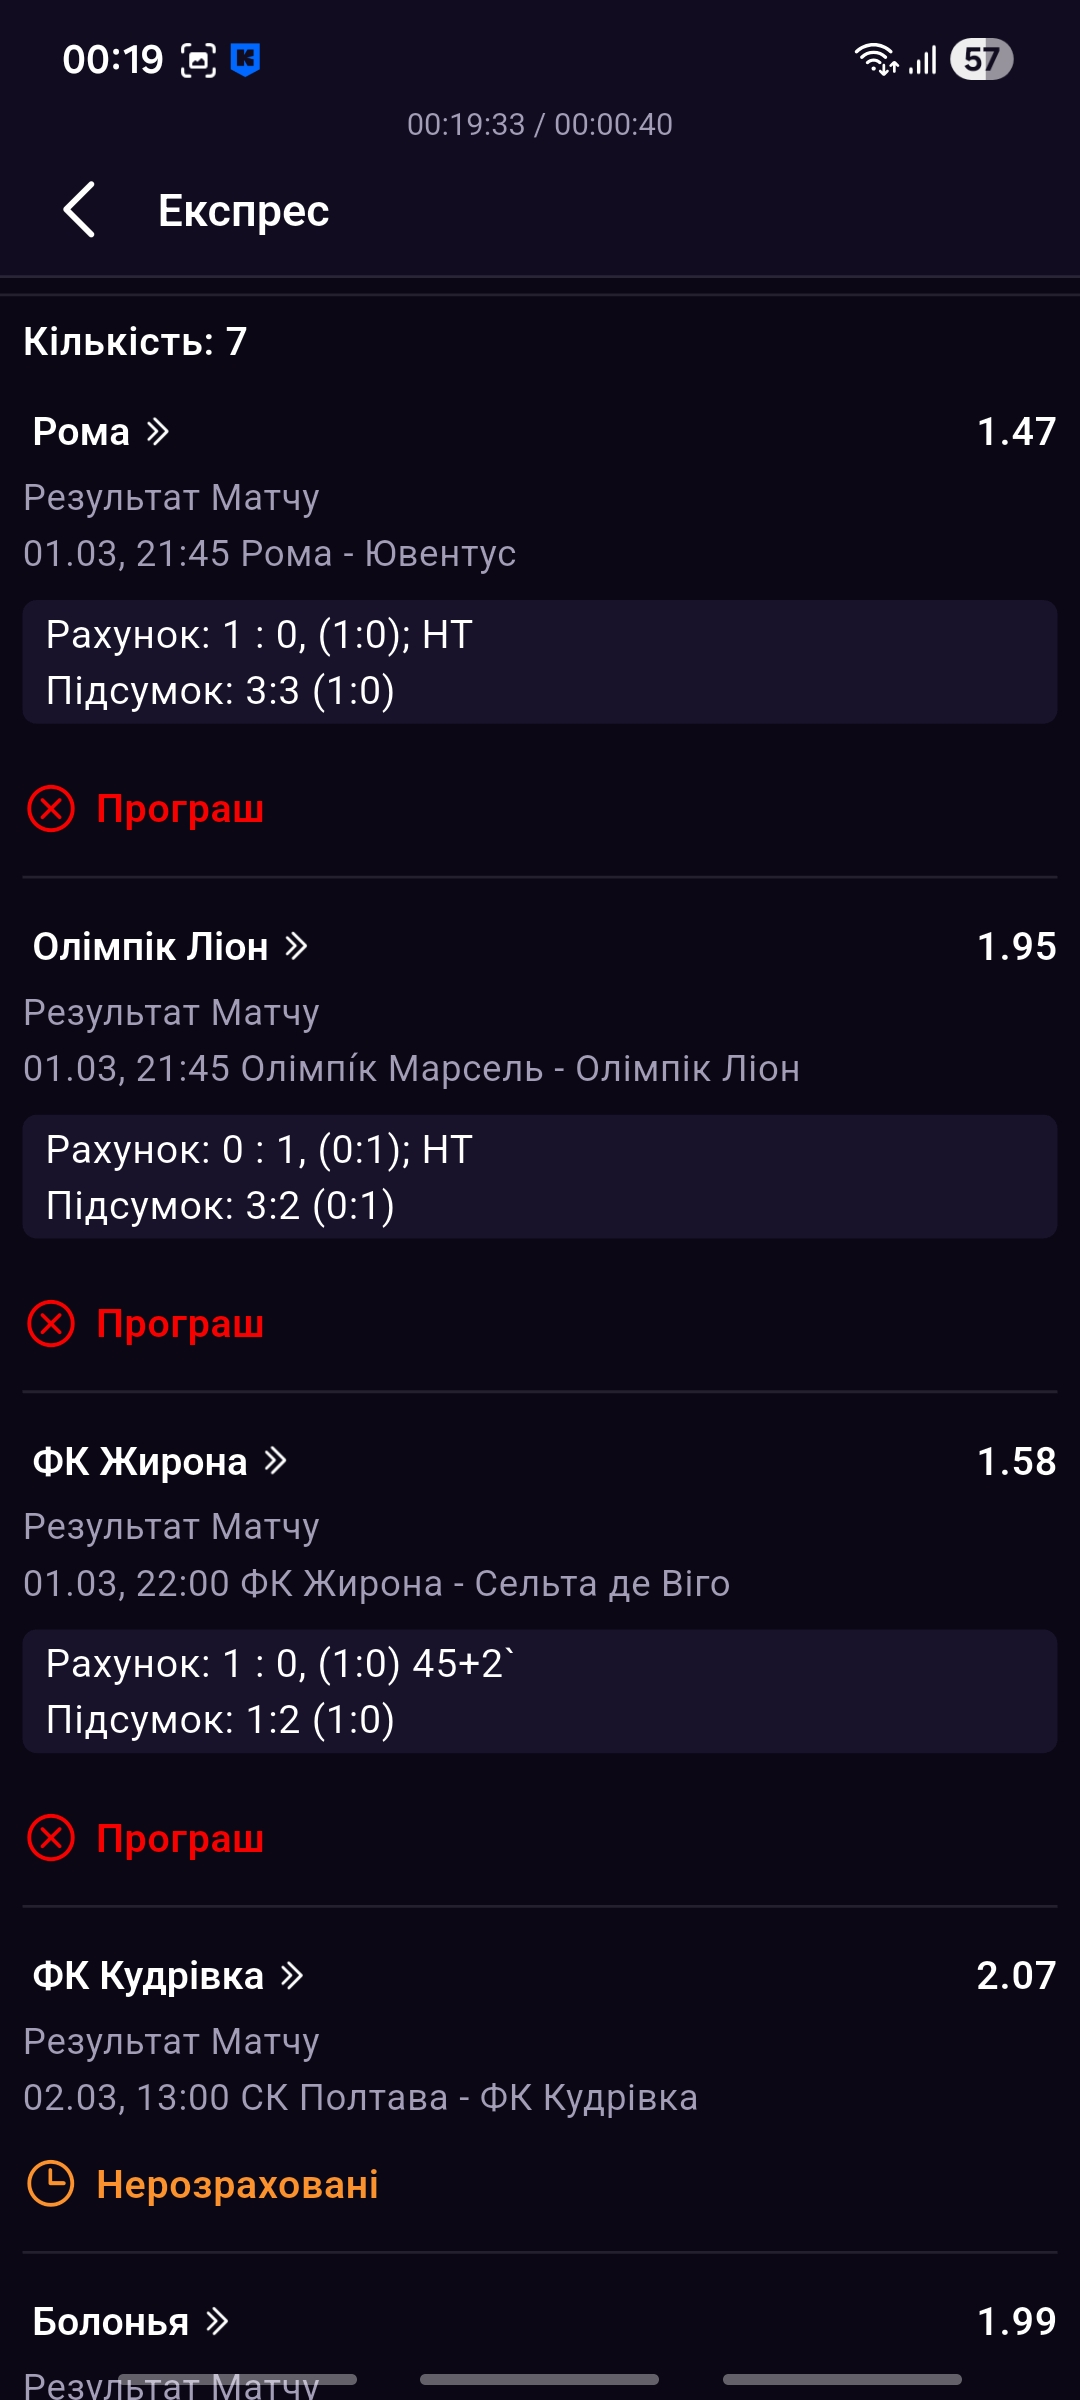Tap the Олімпік Ліон score summary box
The height and width of the screenshot is (2400, 1080).
(x=540, y=1177)
